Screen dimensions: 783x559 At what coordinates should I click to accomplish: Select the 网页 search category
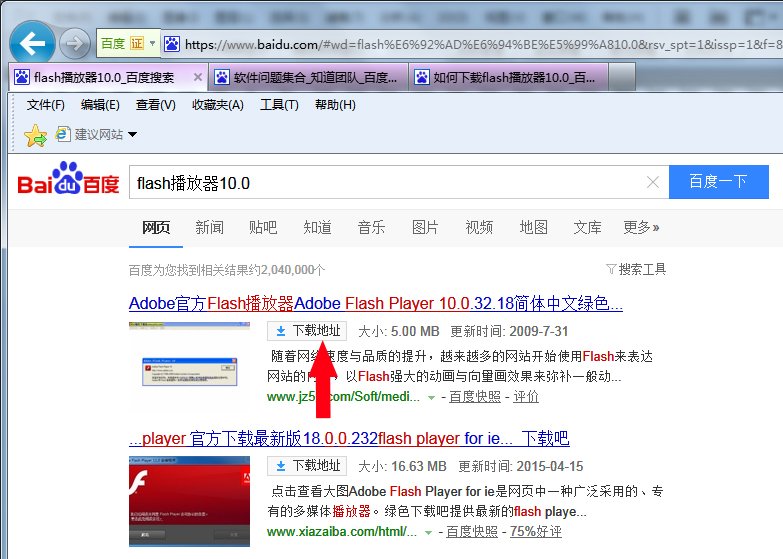[156, 228]
